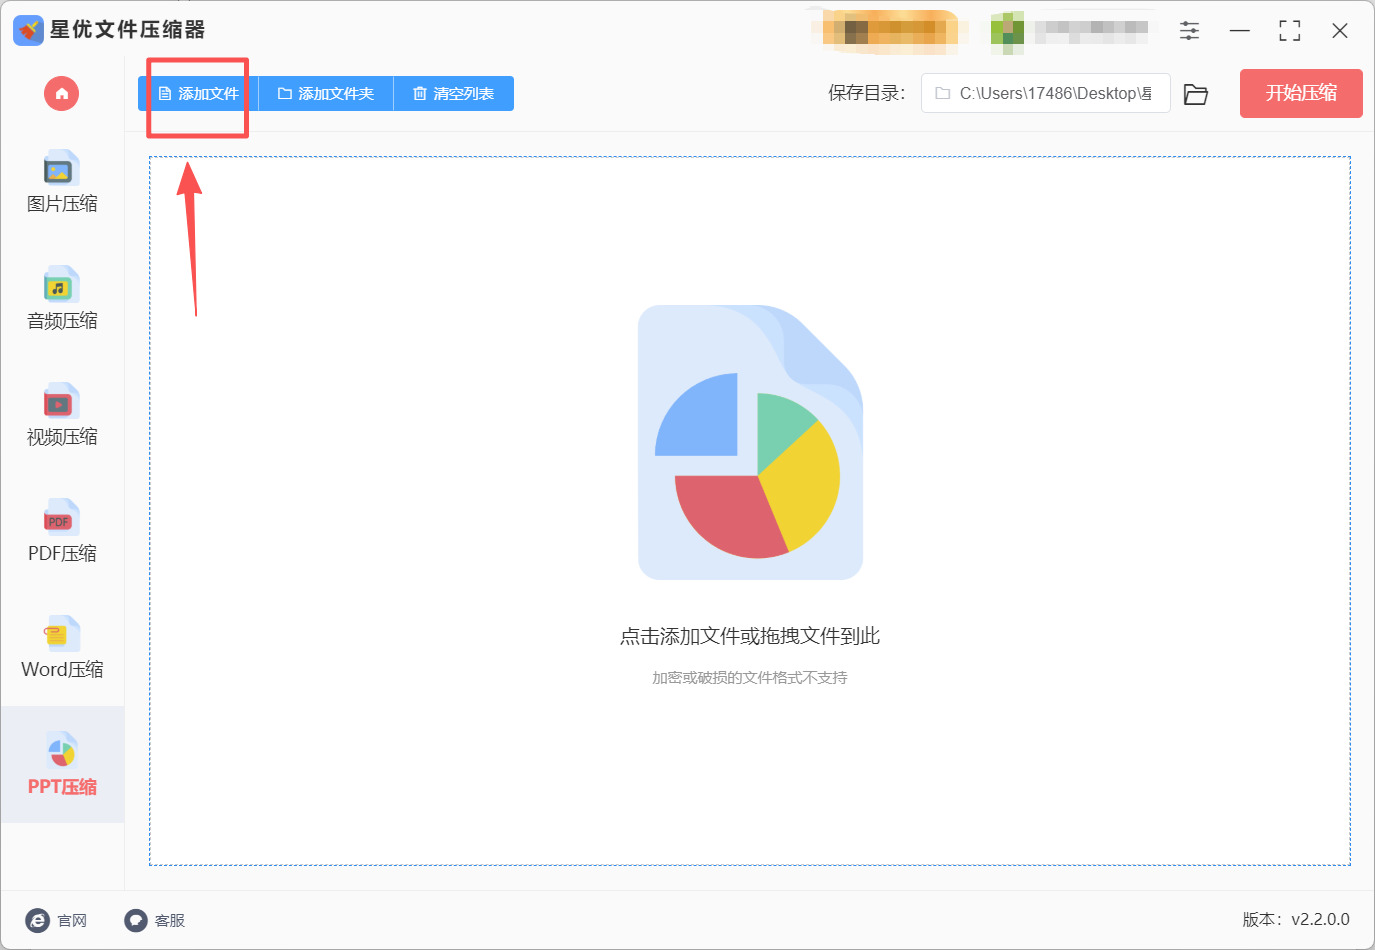Click the version v2.2.0.0 label
This screenshot has width=1375, height=950.
pos(1296,919)
